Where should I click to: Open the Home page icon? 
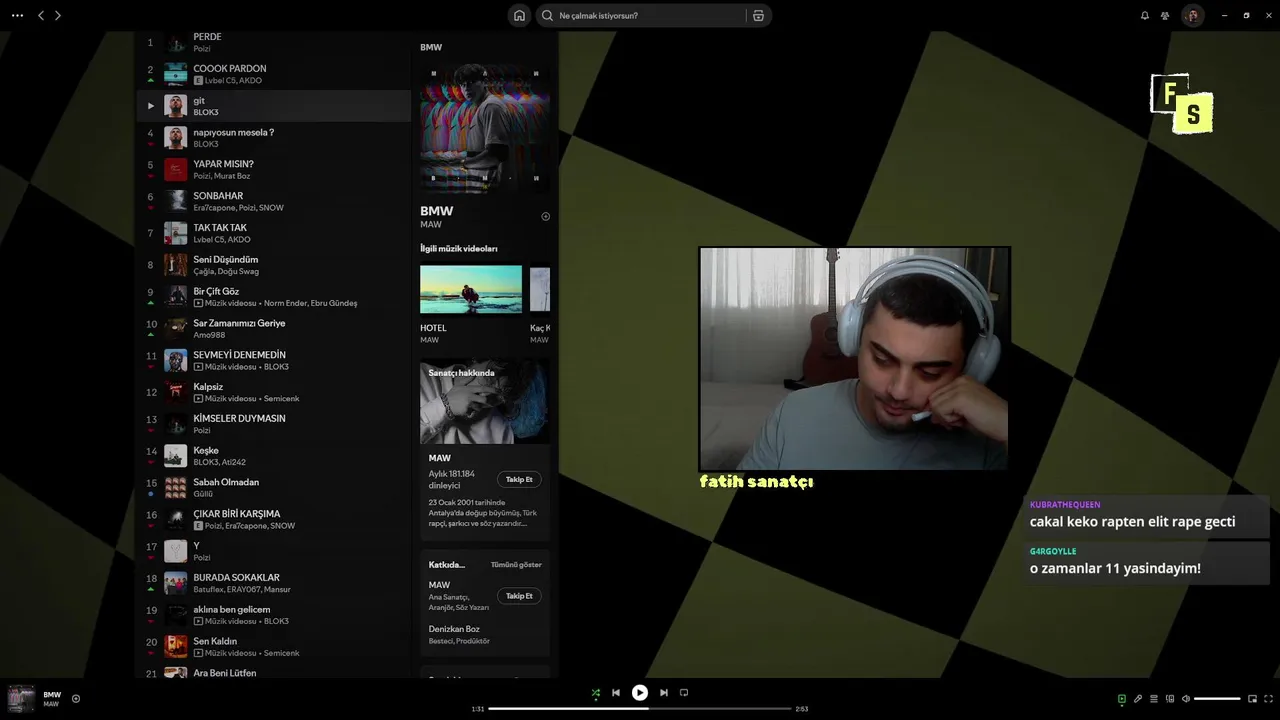[519, 15]
